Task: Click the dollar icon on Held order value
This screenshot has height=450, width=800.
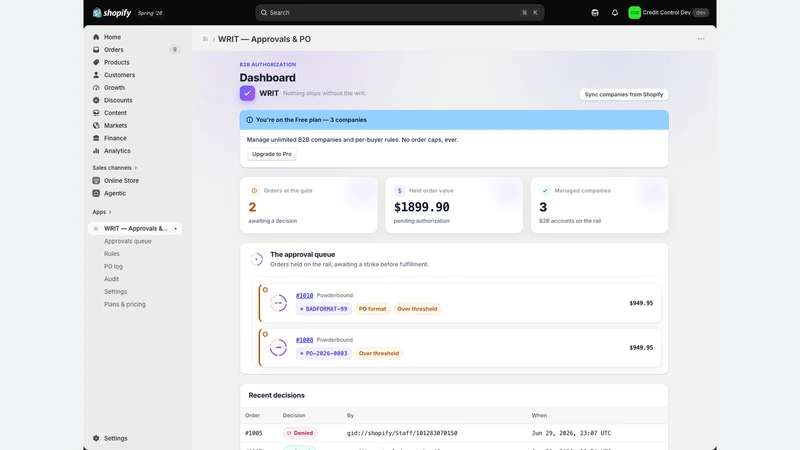Action: point(399,191)
